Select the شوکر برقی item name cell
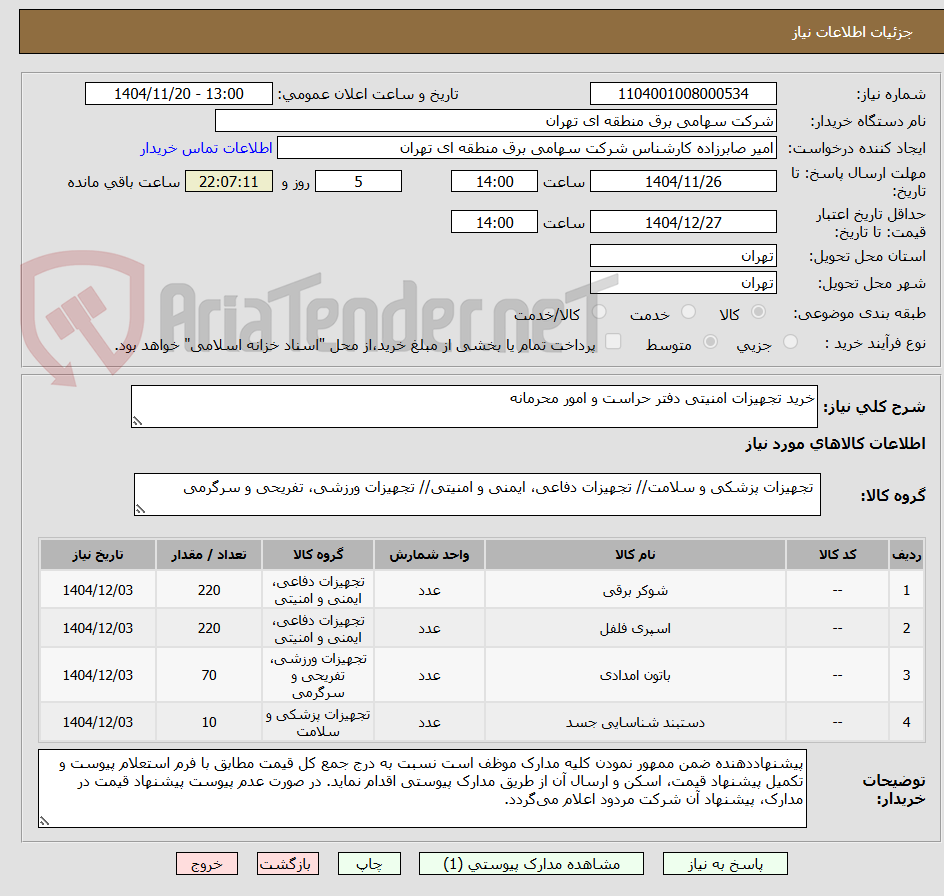 click(x=635, y=590)
